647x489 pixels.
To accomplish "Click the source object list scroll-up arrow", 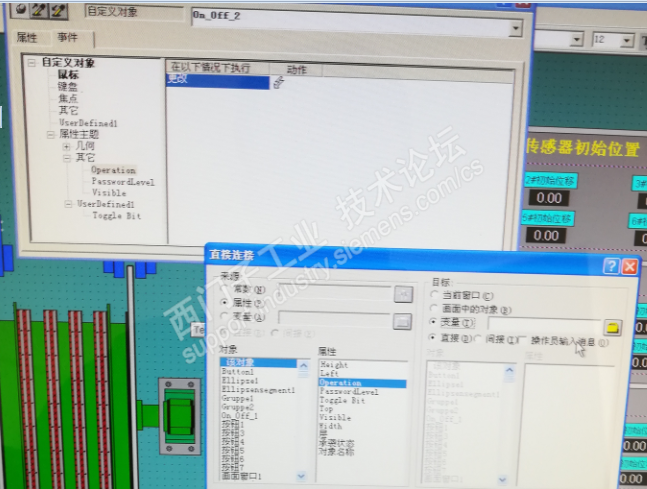I will coord(304,365).
